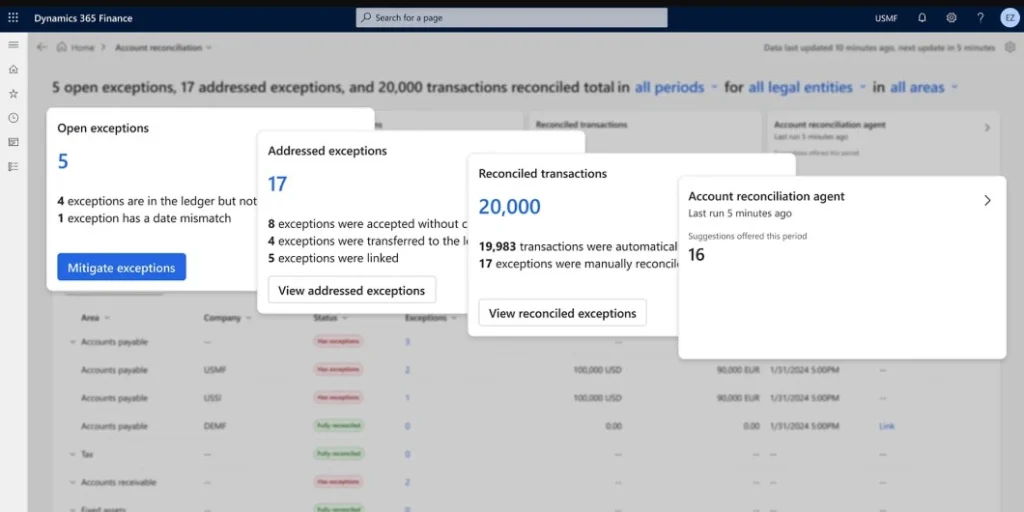The image size is (1024, 512).
Task: Click the page settings gear near update info
Action: click(1010, 47)
